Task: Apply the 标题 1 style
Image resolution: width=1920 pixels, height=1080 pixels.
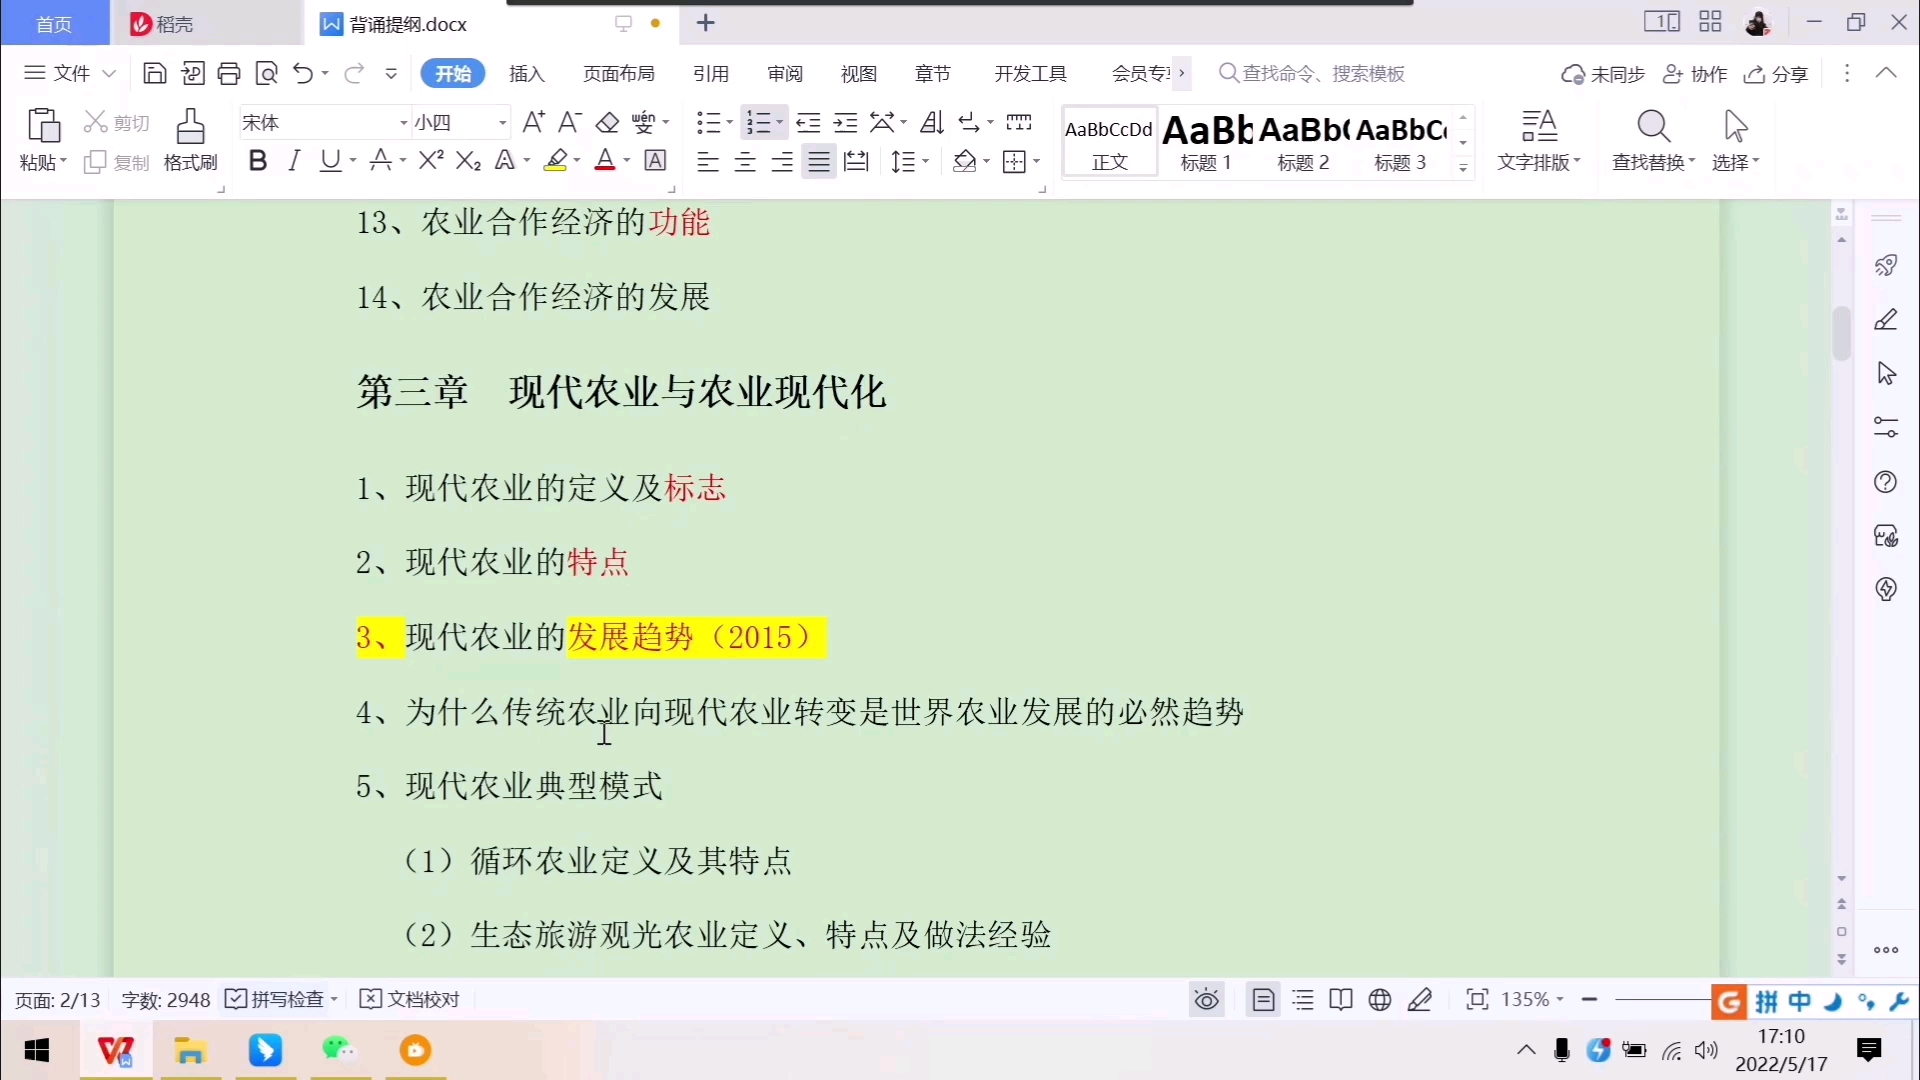Action: 1205,140
